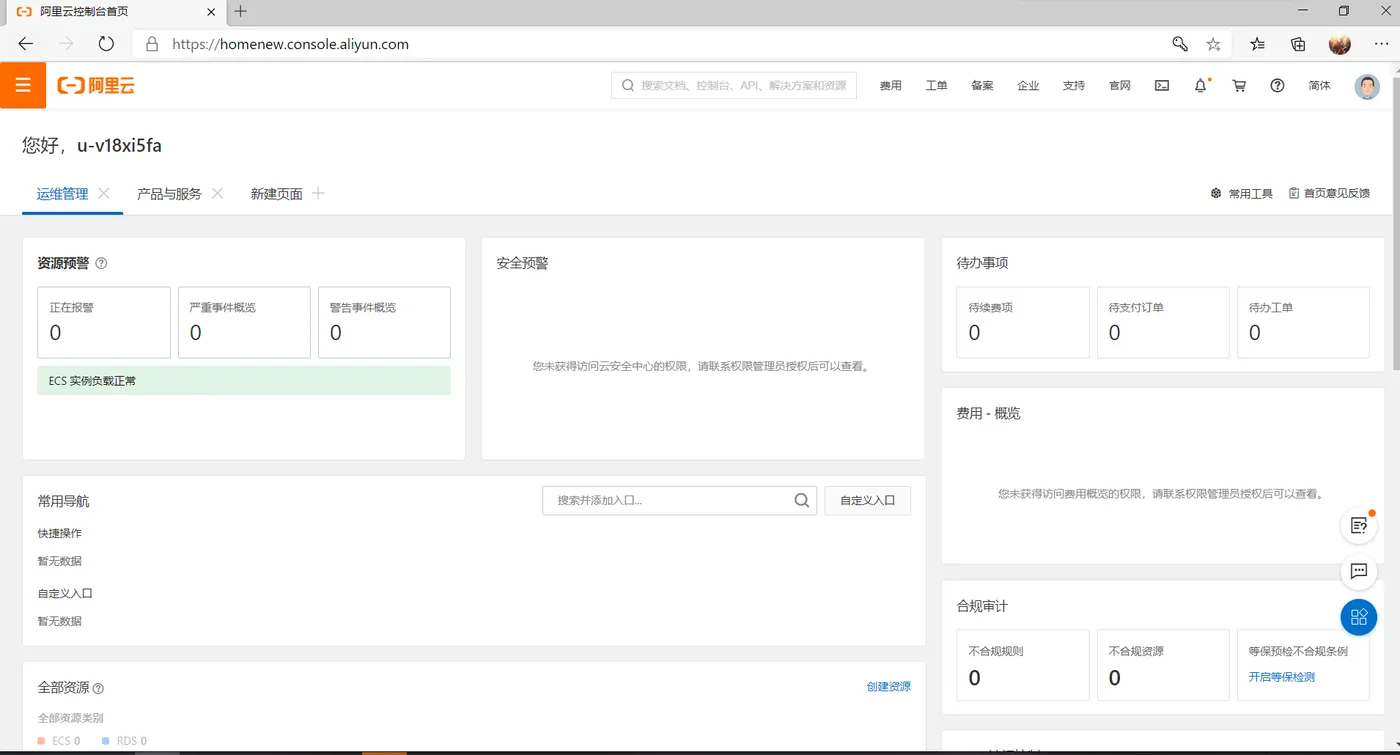Open the 警告事件概览 card

[384, 322]
